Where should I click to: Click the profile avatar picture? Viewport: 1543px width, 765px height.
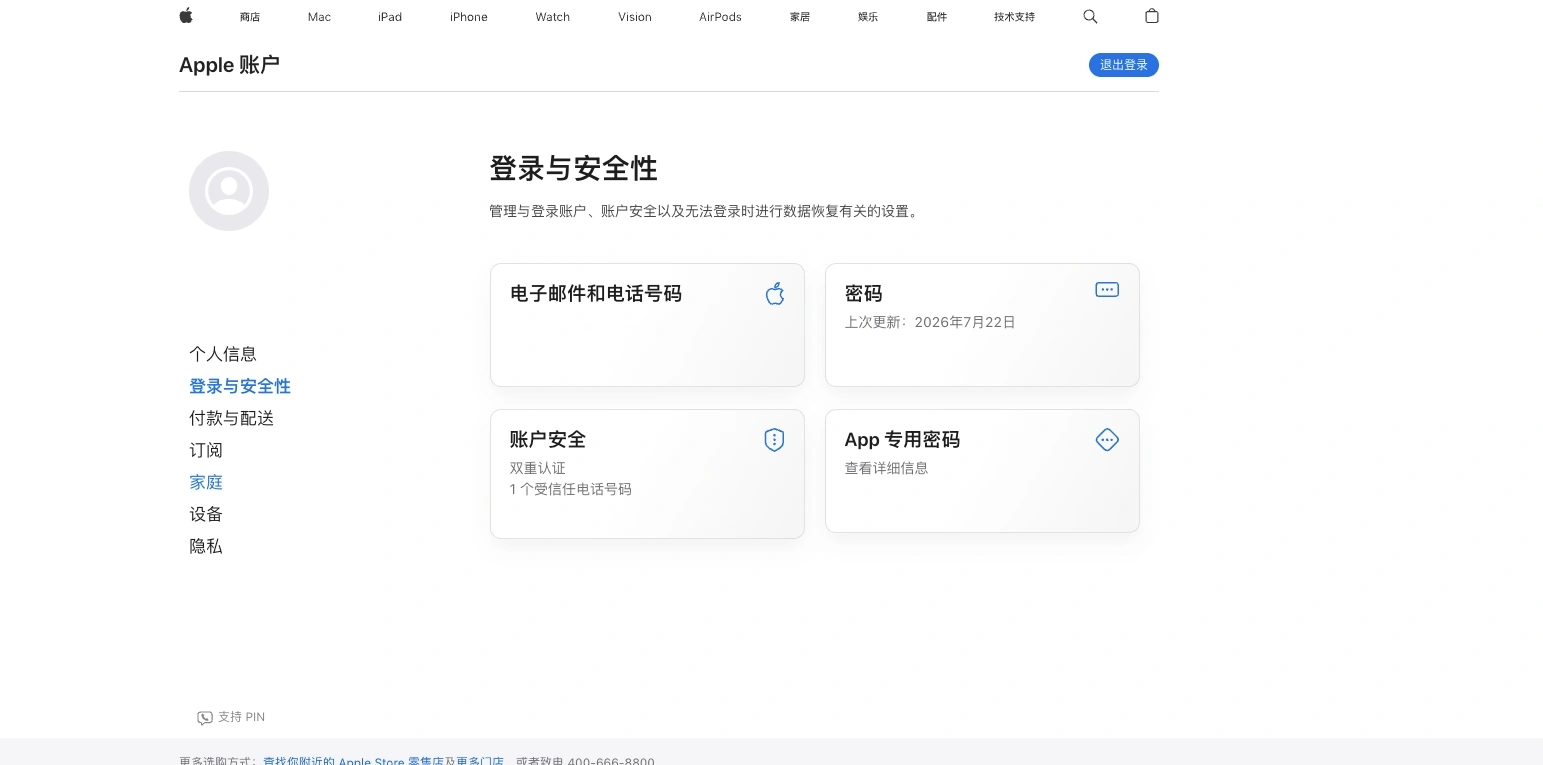coord(229,191)
